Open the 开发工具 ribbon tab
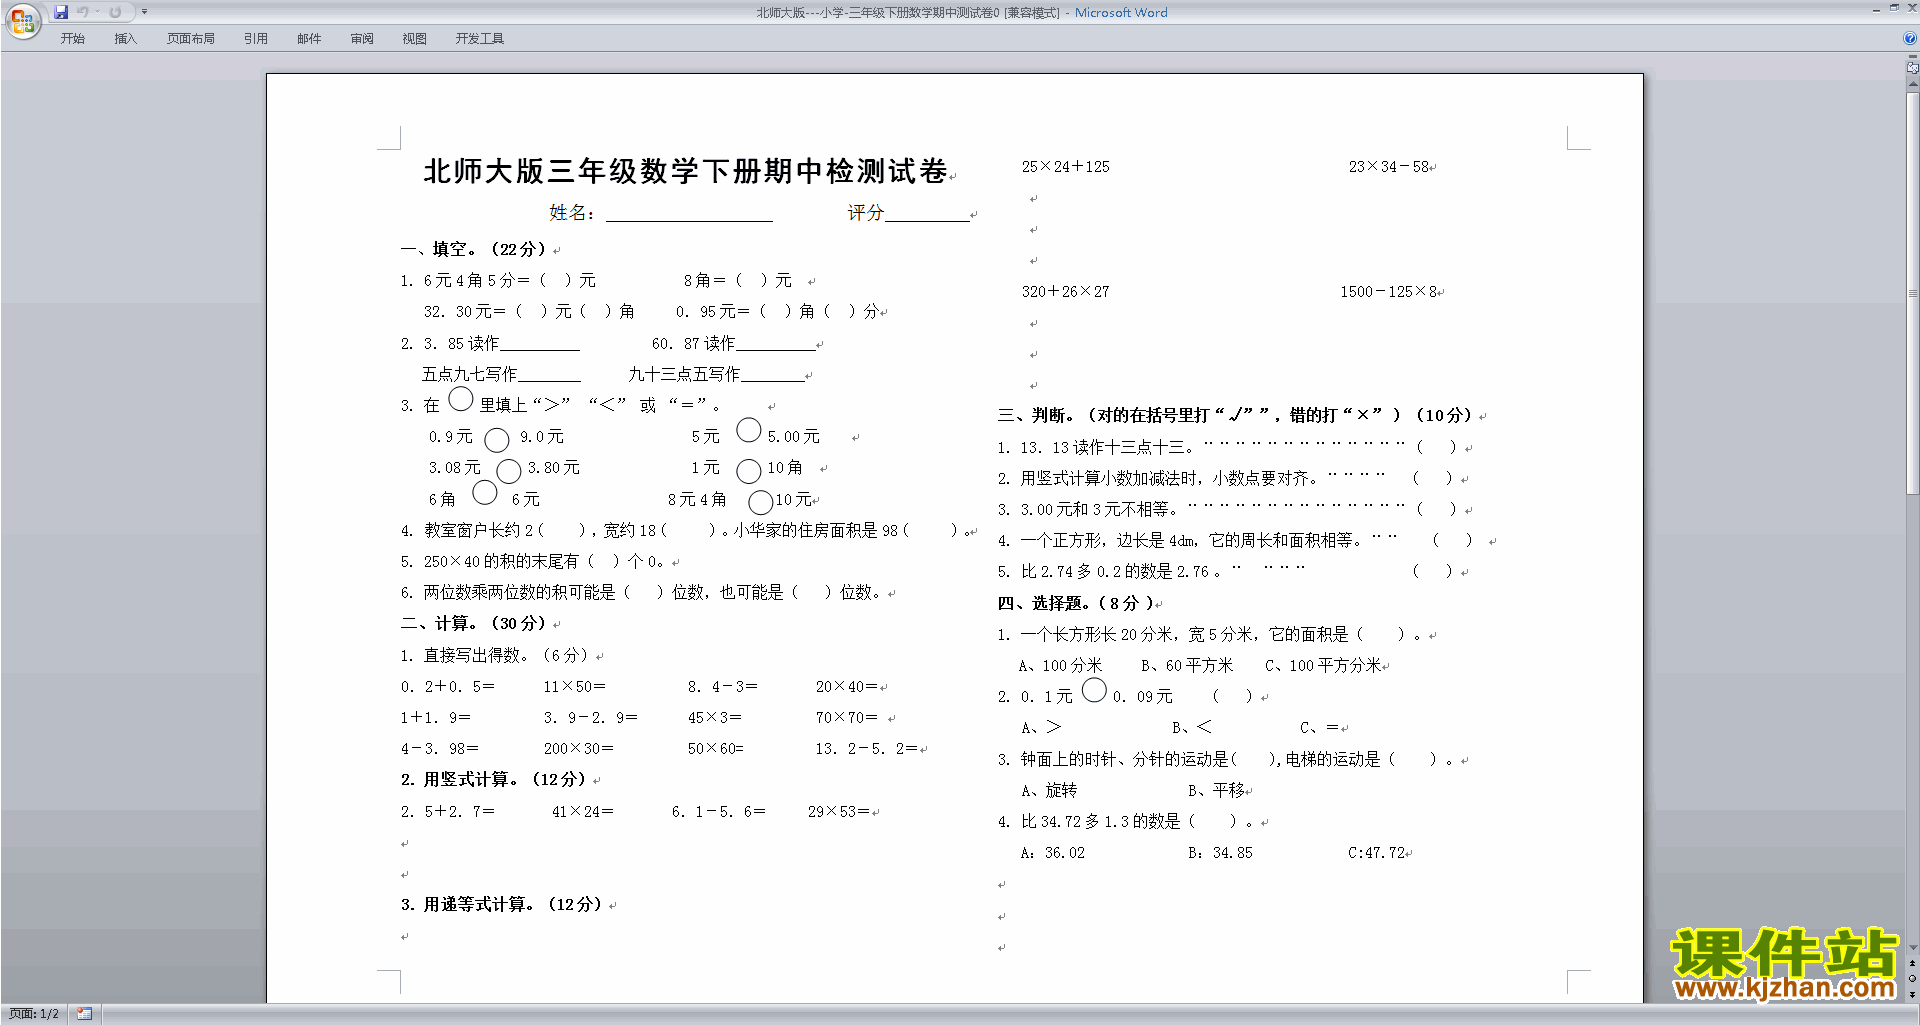 (x=480, y=39)
